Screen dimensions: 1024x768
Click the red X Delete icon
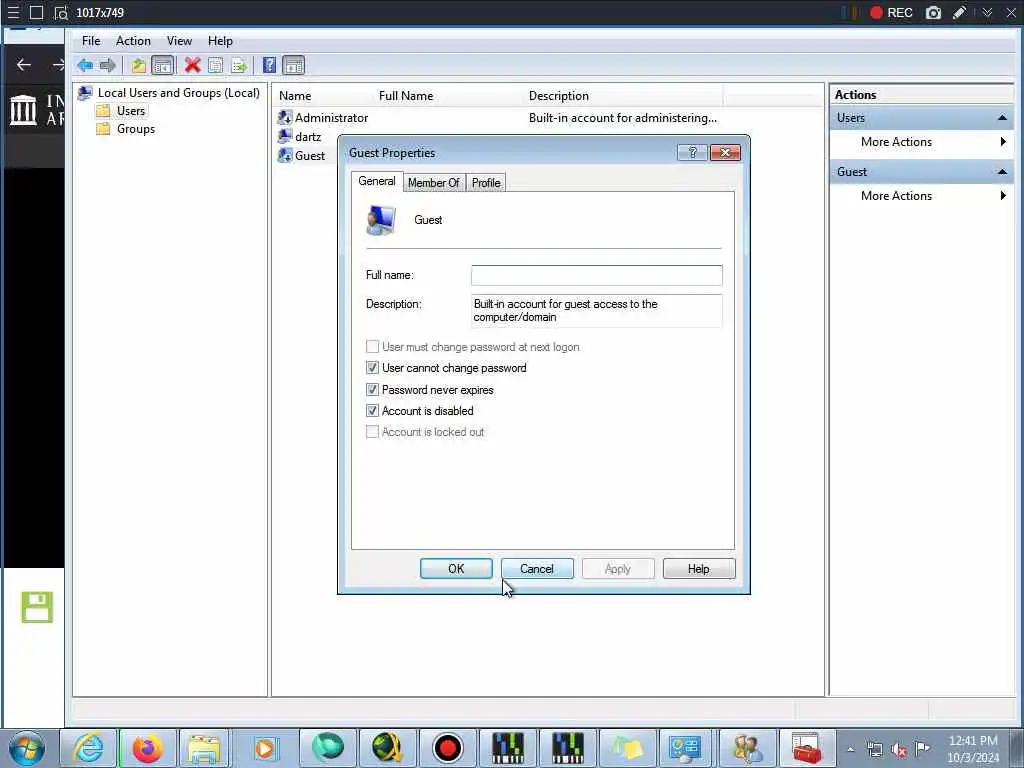pos(193,65)
